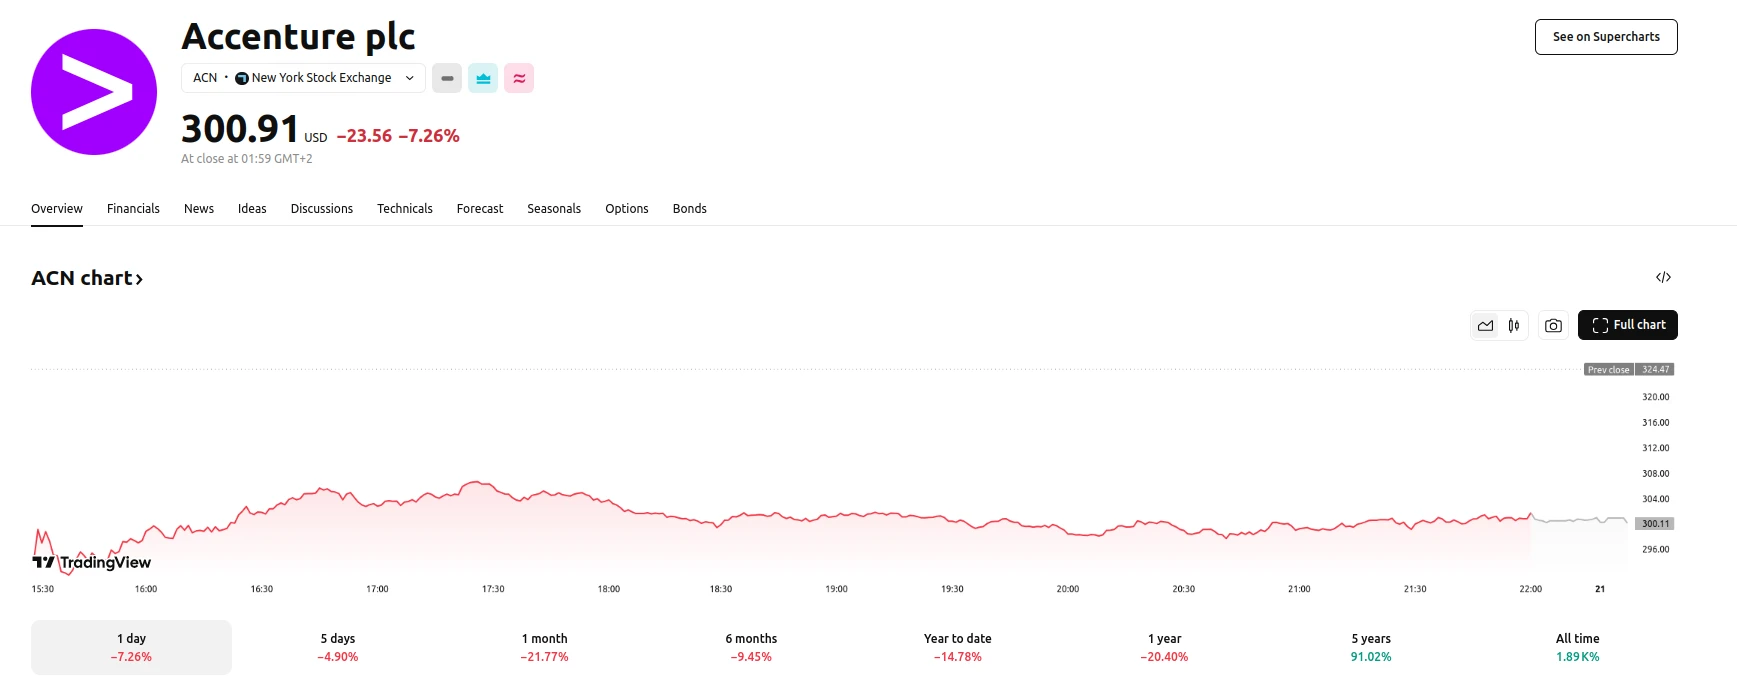Select the 1 month time range
This screenshot has width=1737, height=682.
point(544,647)
